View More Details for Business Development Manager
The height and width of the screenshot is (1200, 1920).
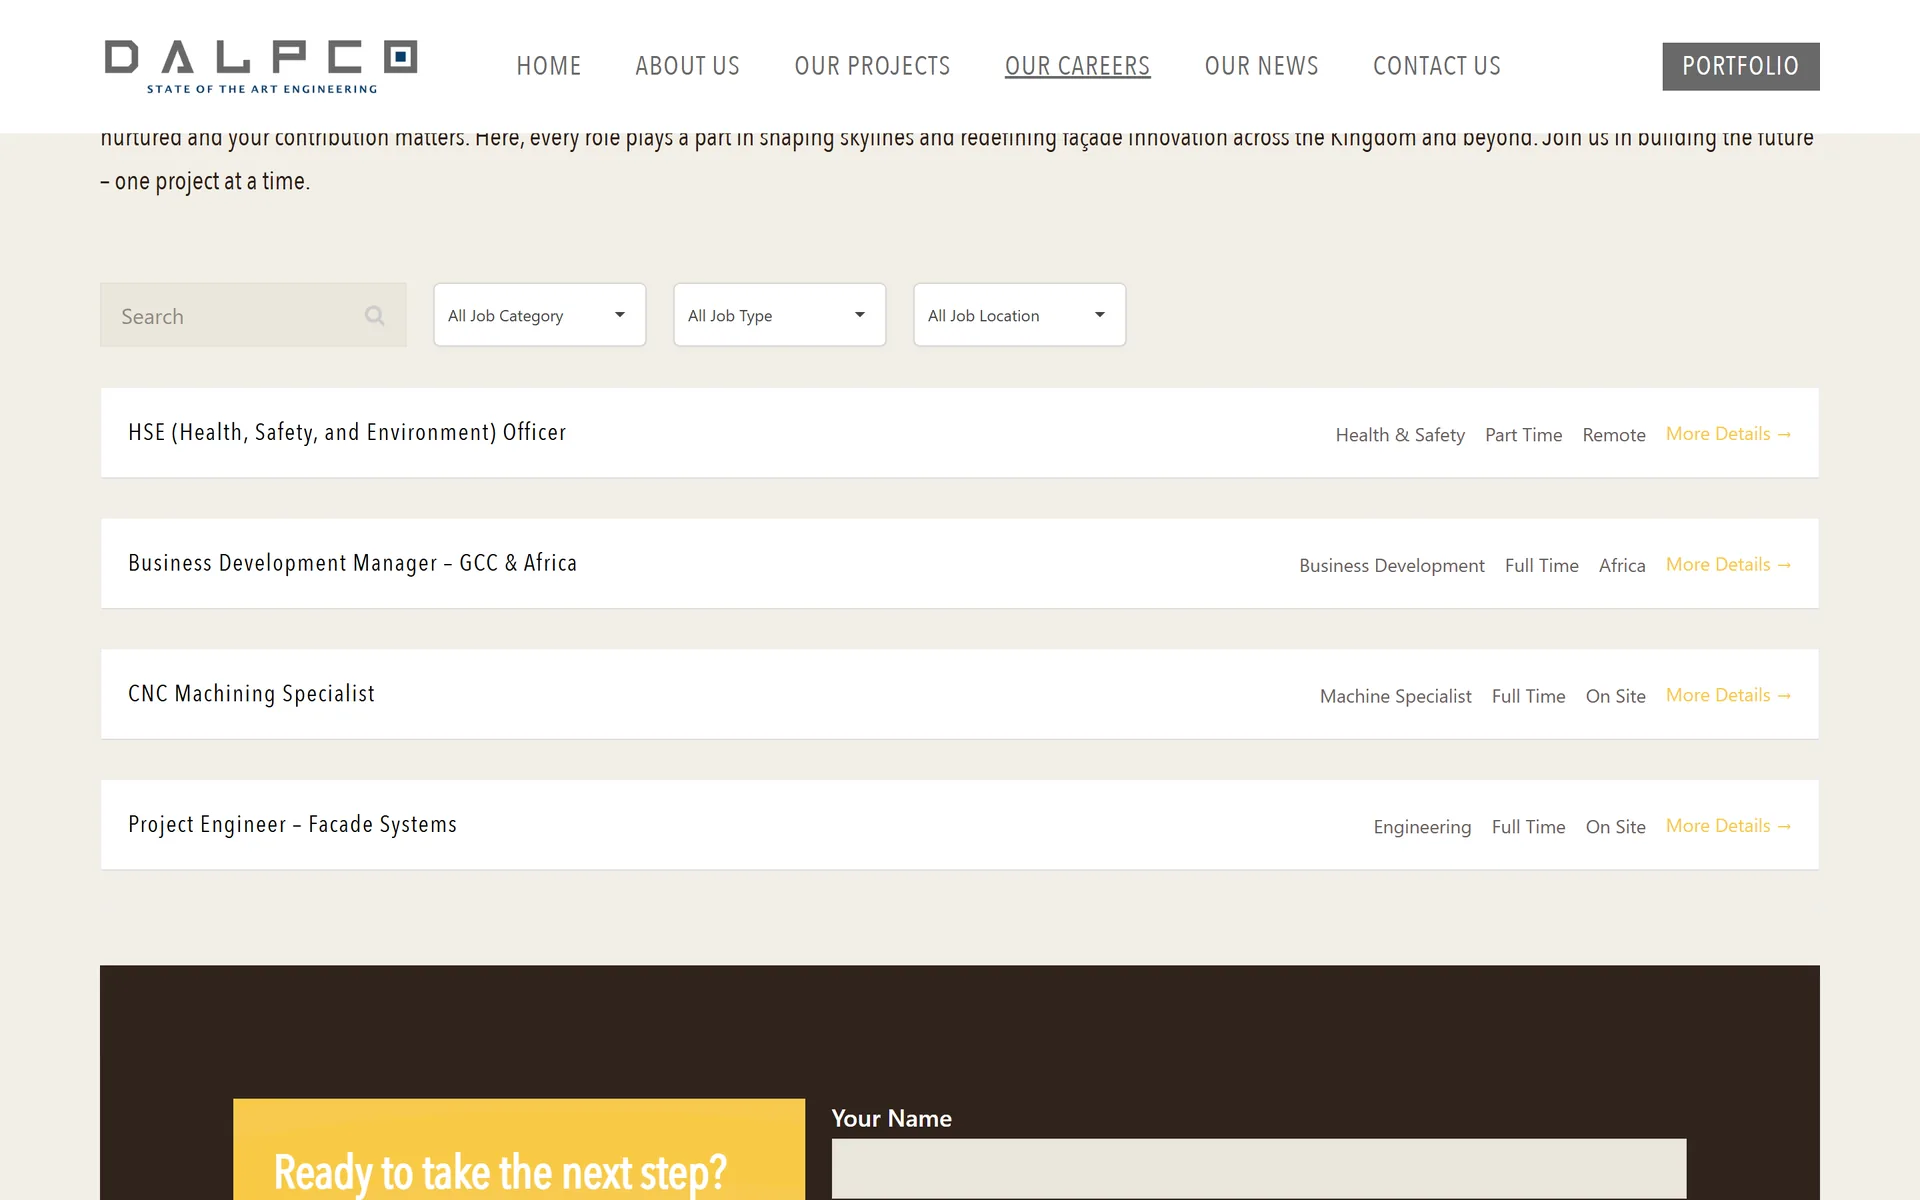tap(1729, 565)
